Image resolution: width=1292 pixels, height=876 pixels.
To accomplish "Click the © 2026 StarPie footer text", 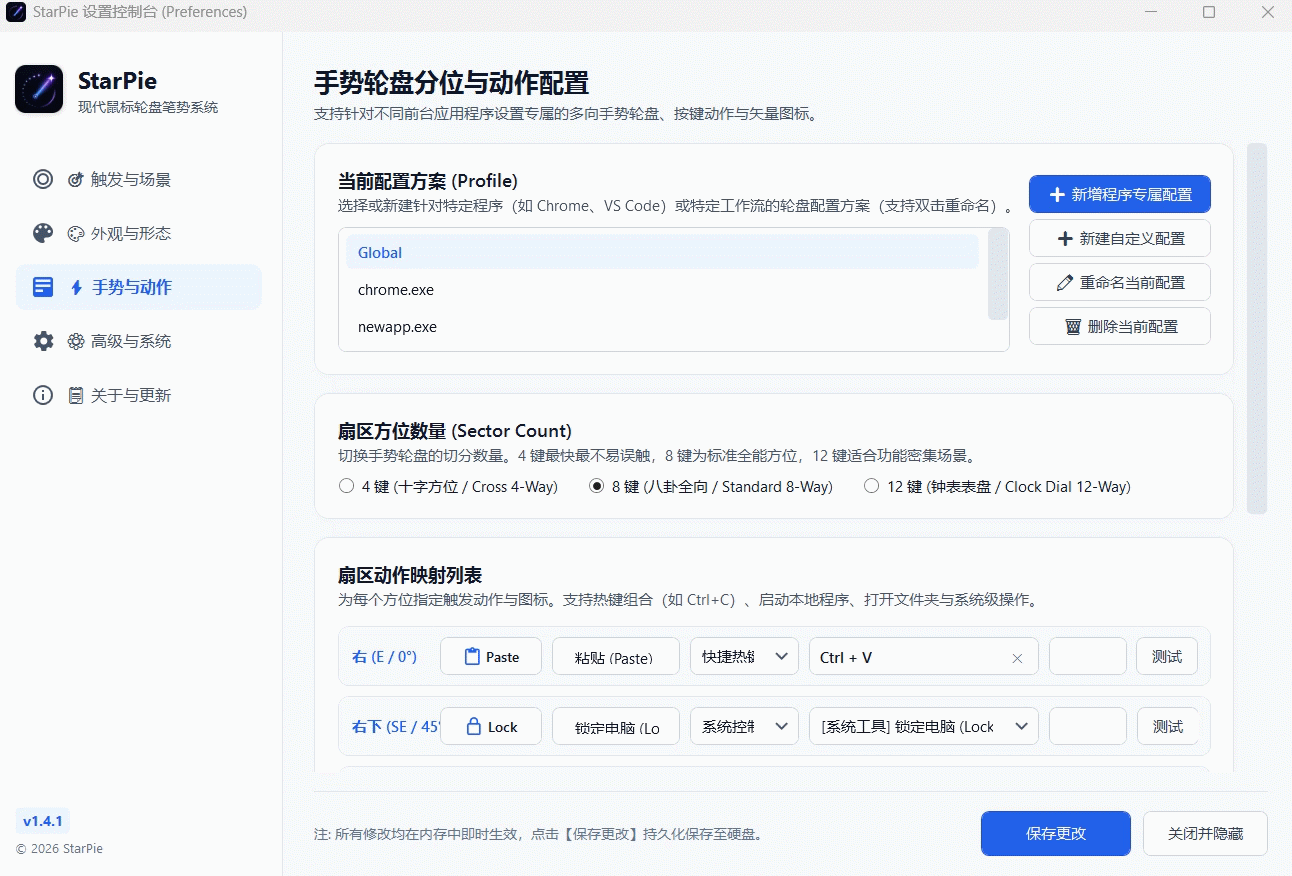I will (x=59, y=849).
